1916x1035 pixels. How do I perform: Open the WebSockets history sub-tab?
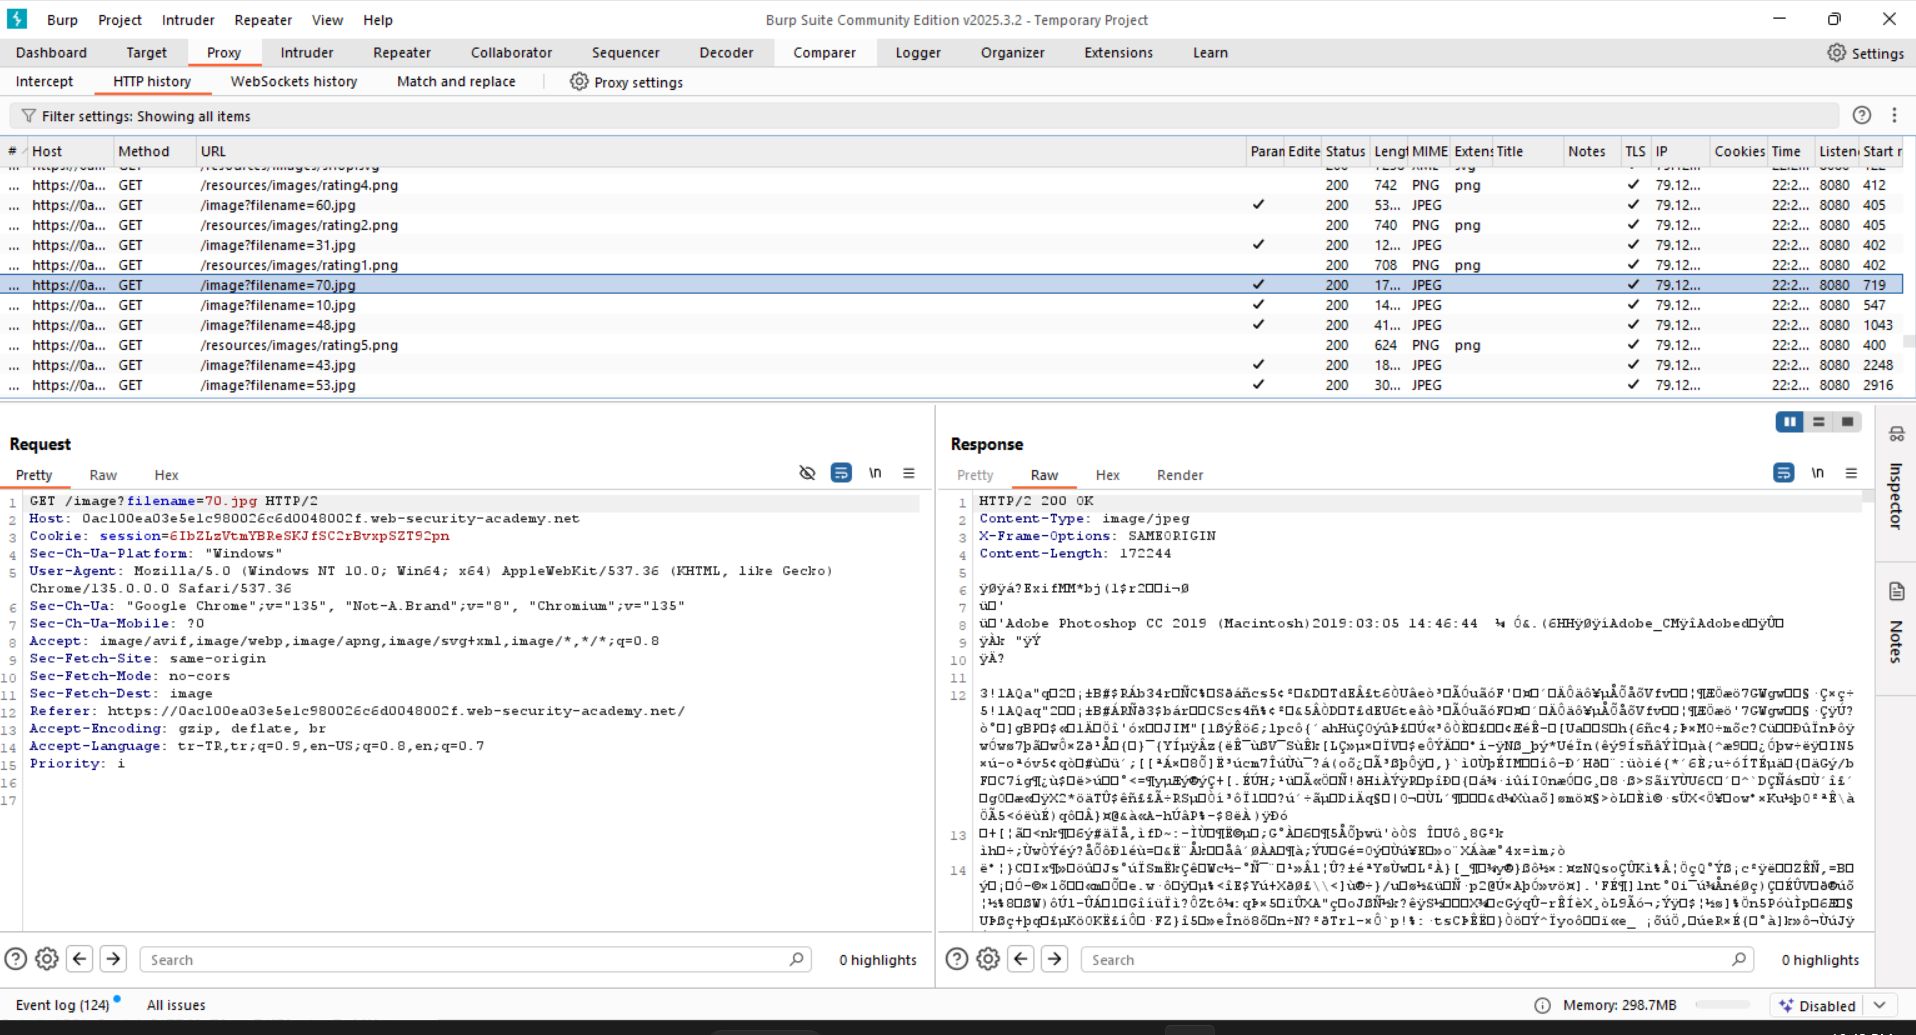[x=294, y=82]
